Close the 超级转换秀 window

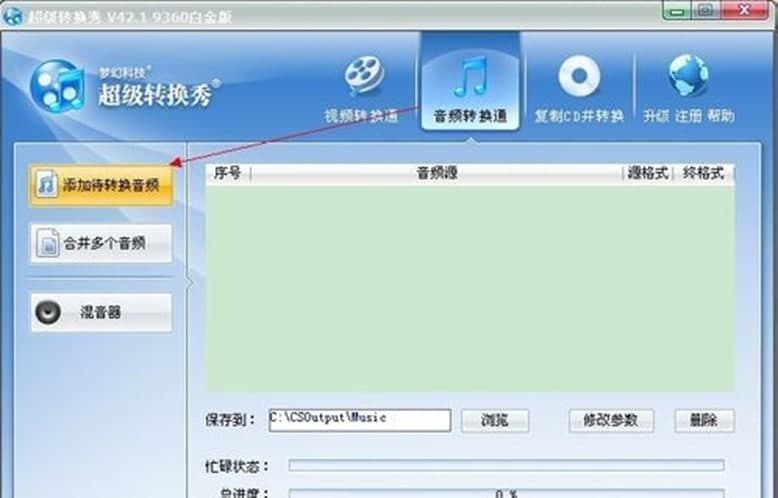pyautogui.click(x=744, y=10)
